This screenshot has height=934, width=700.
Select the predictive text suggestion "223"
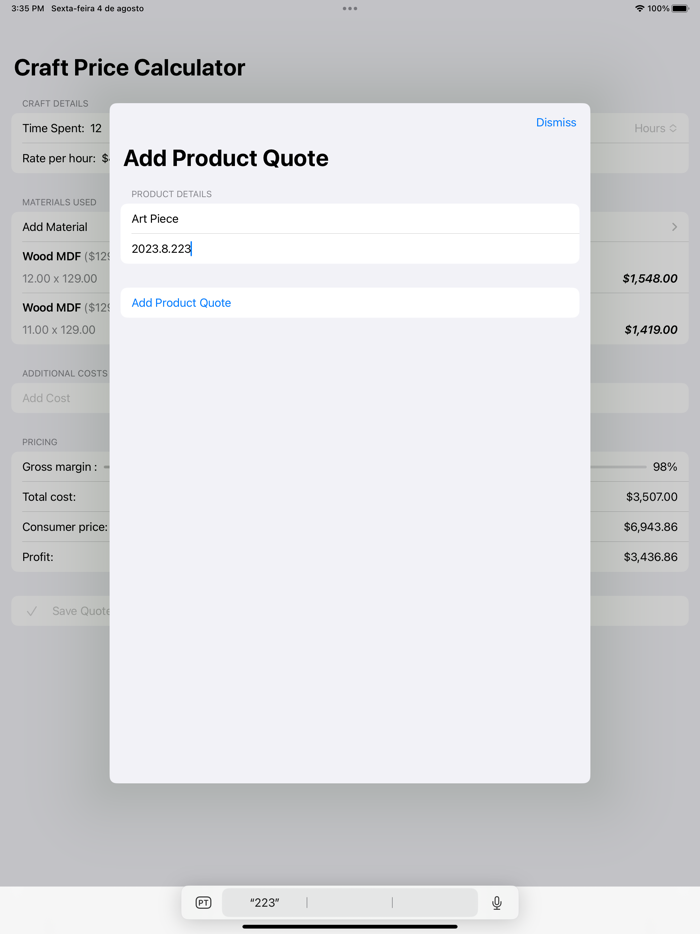263,902
